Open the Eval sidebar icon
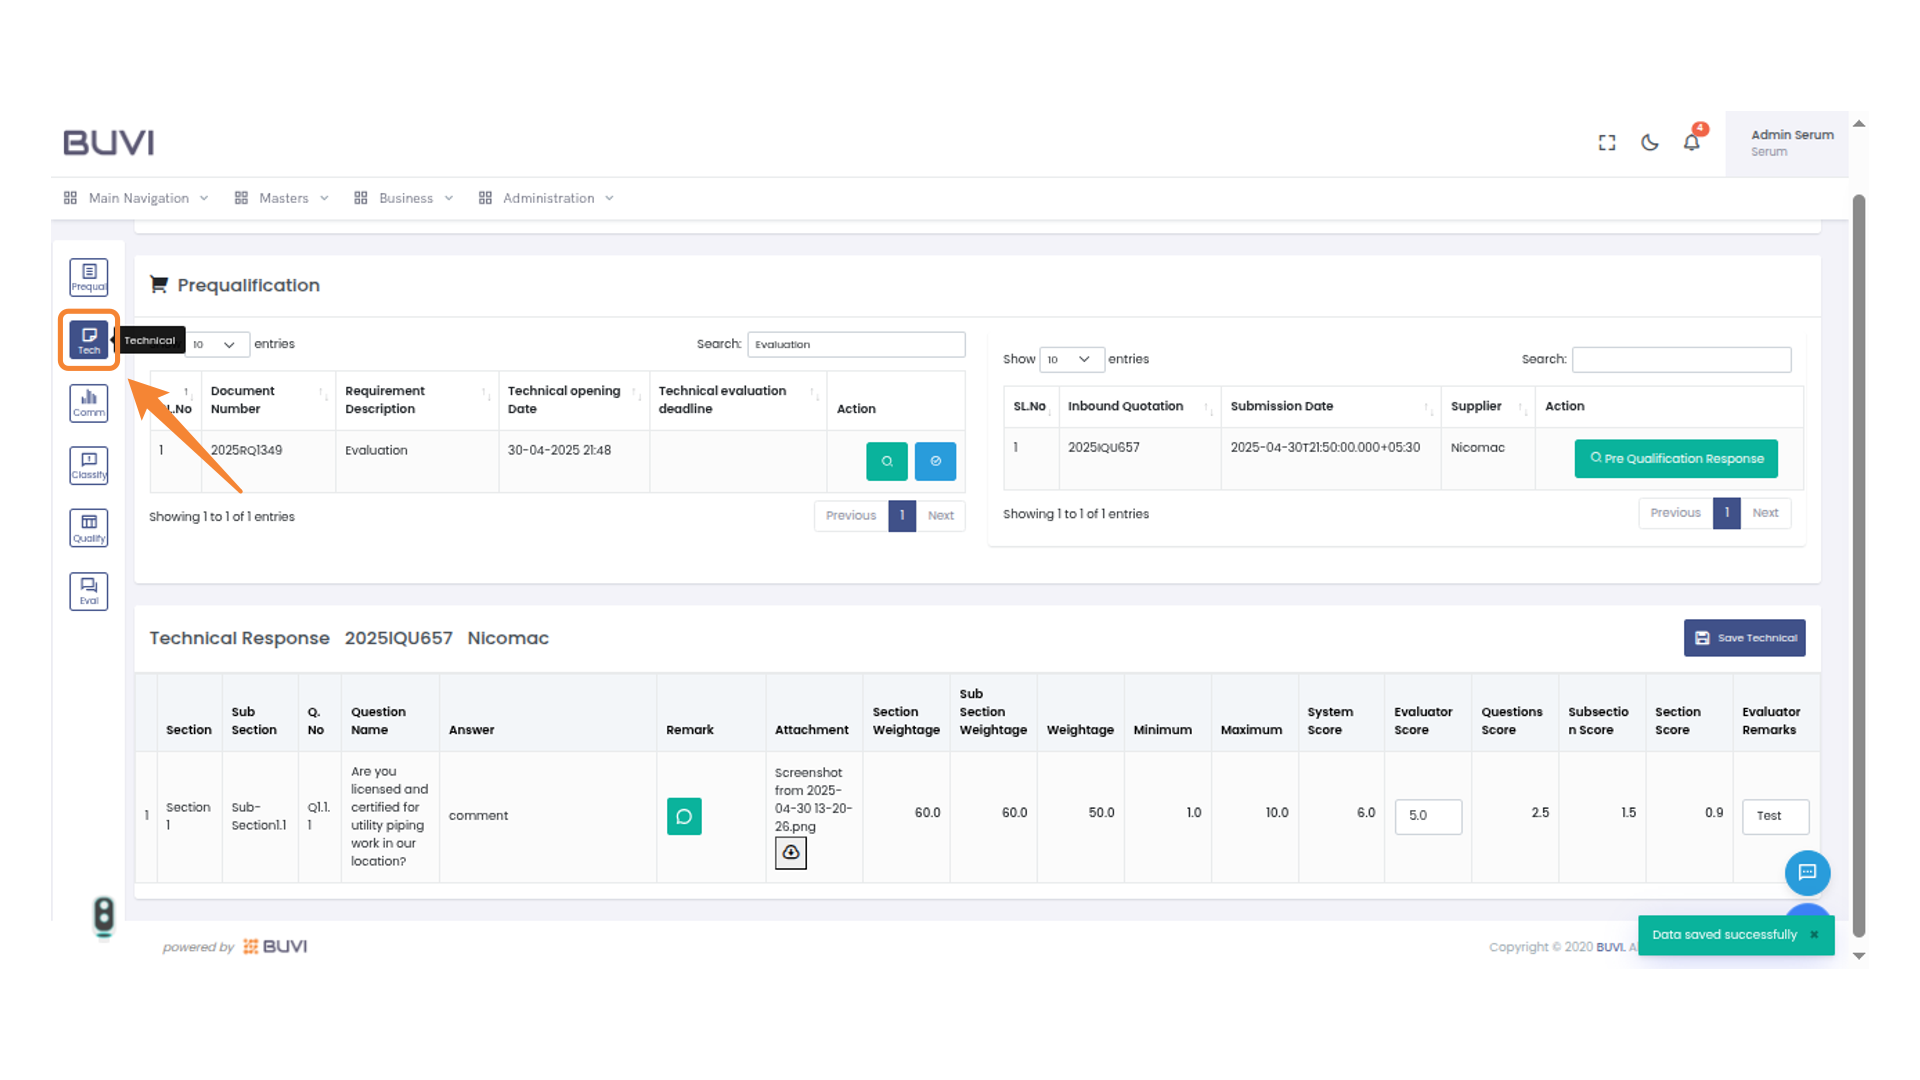1920x1080 pixels. 89,591
